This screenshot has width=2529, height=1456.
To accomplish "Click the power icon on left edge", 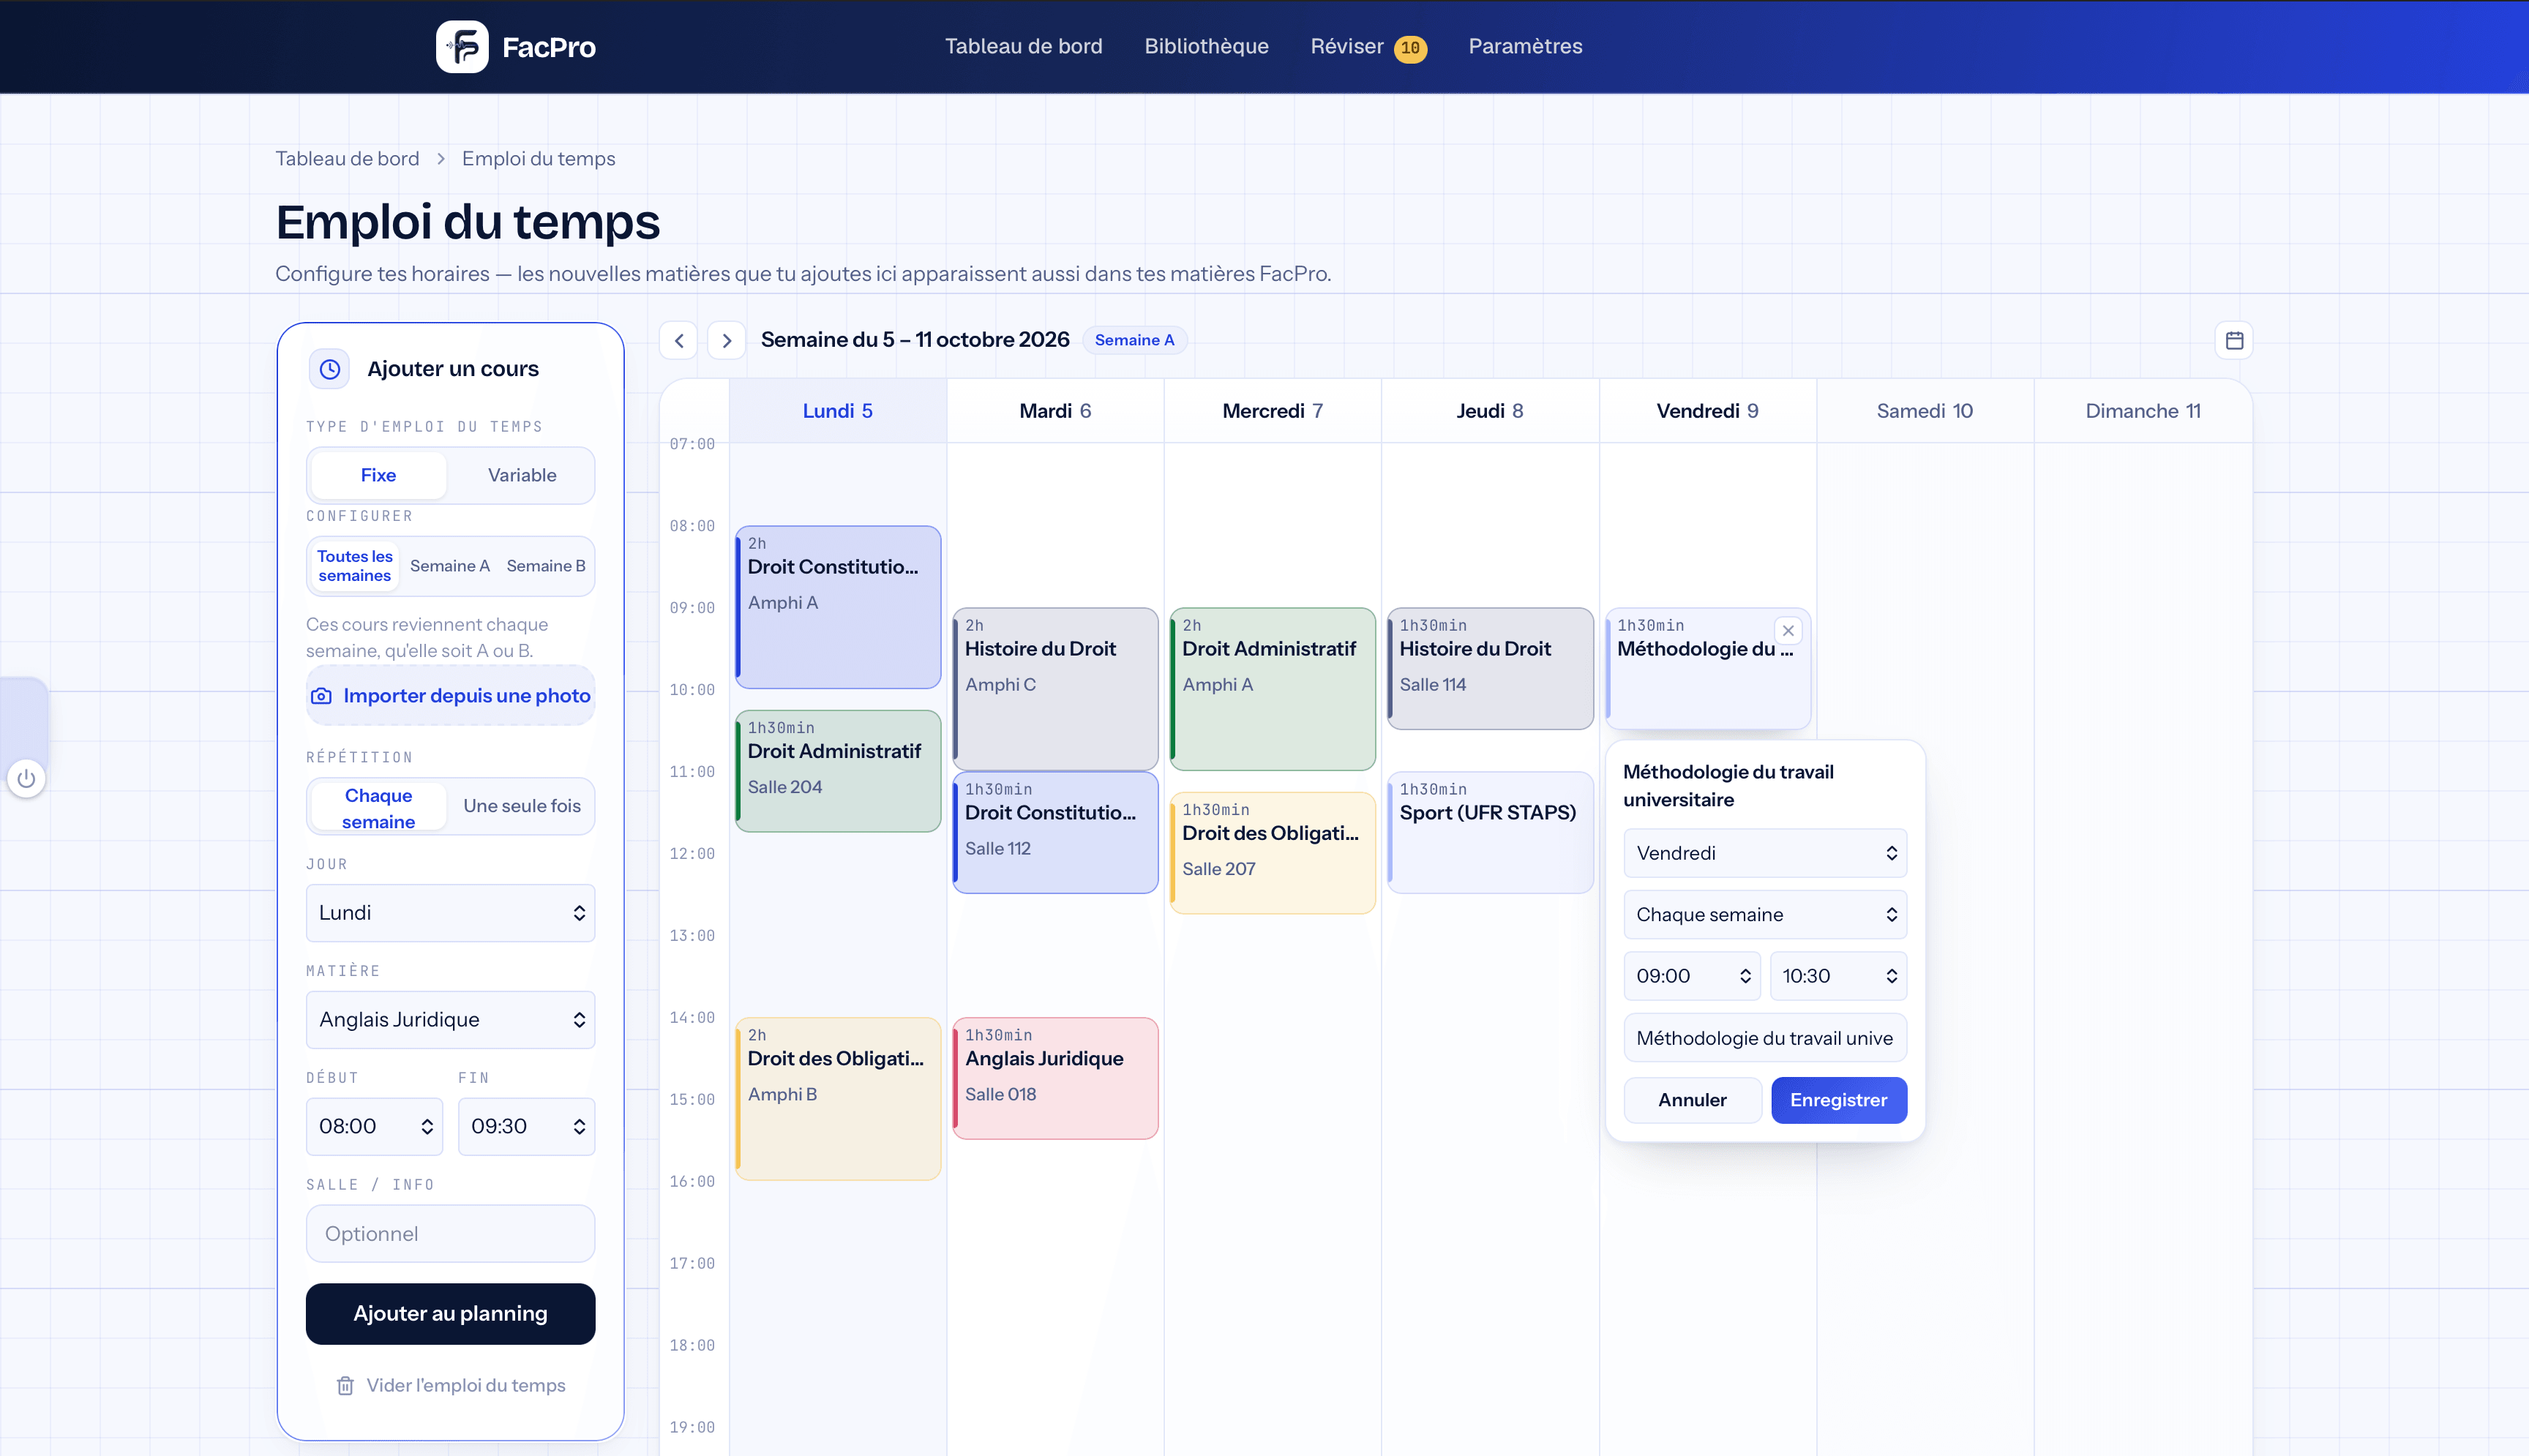I will [x=27, y=779].
